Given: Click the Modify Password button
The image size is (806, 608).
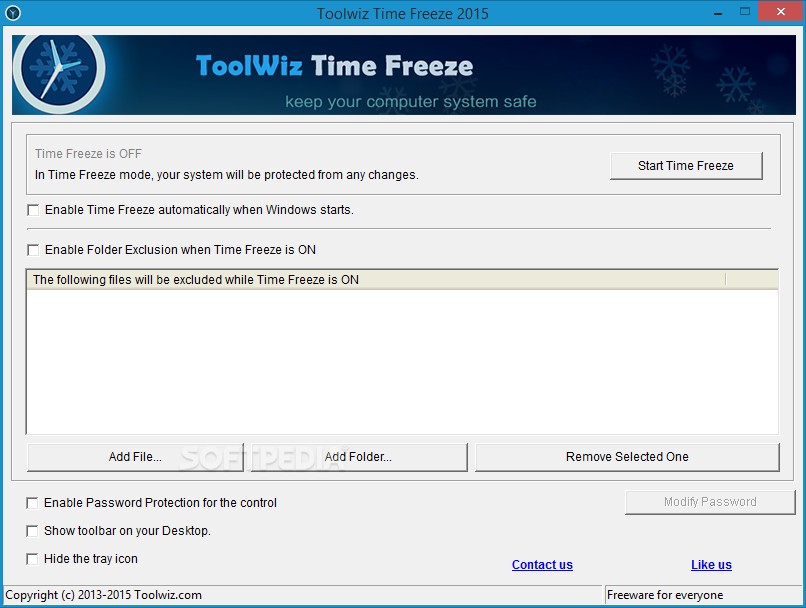Looking at the screenshot, I should click(x=710, y=502).
